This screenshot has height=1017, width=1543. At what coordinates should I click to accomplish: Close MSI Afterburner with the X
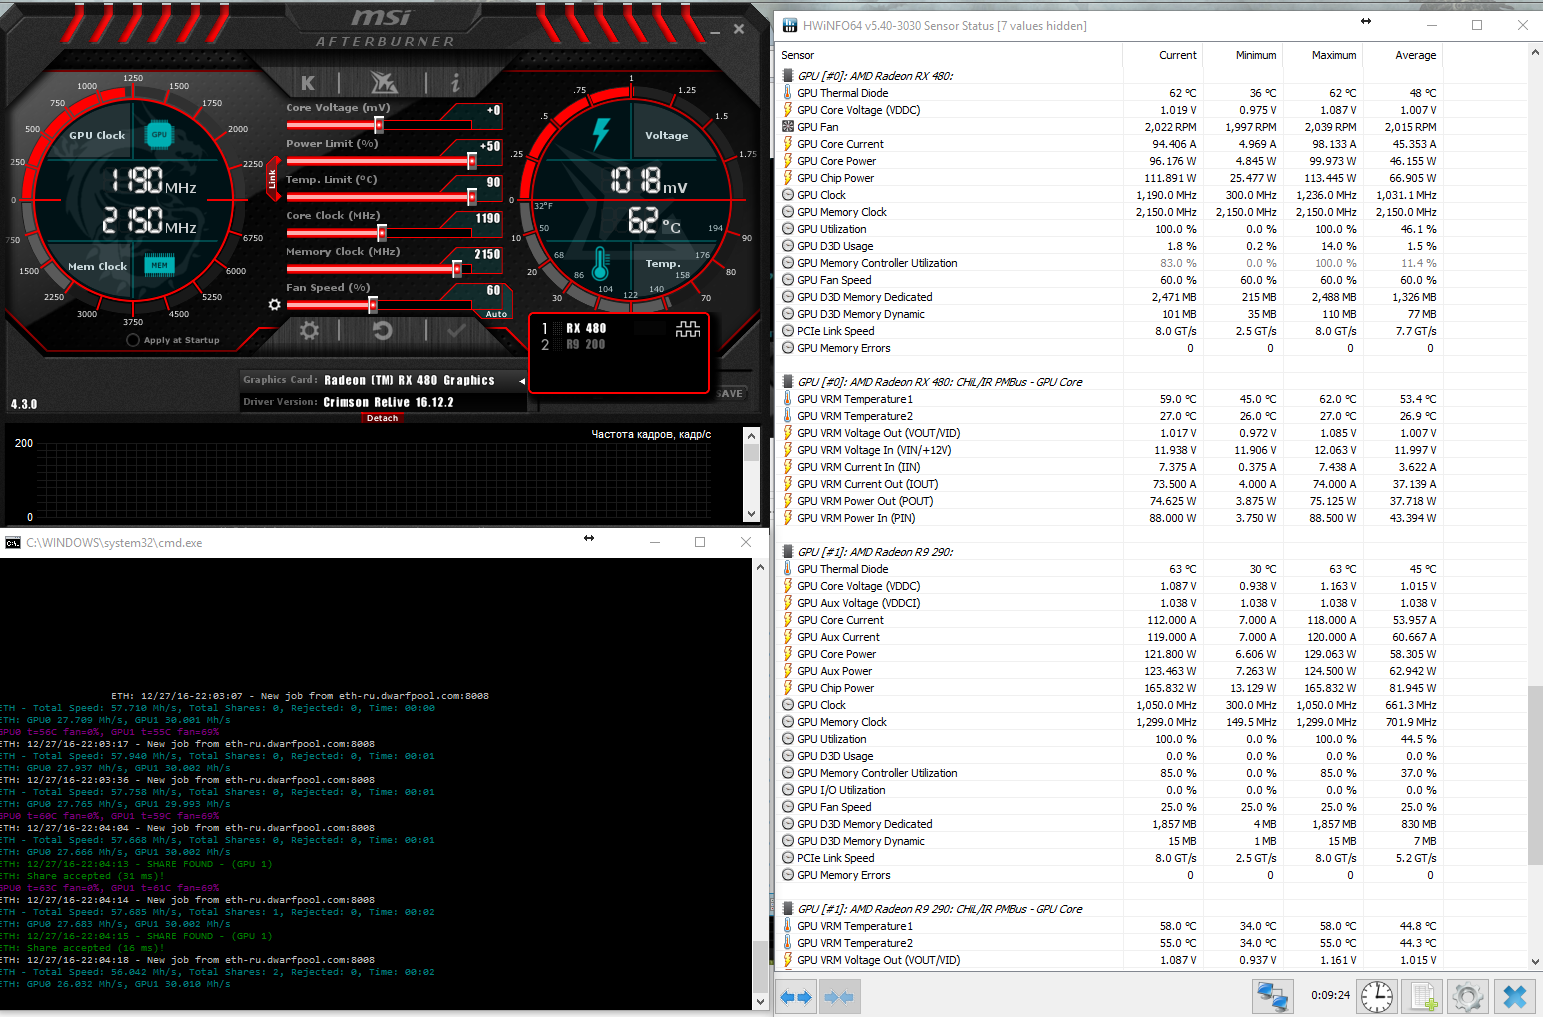click(x=739, y=29)
